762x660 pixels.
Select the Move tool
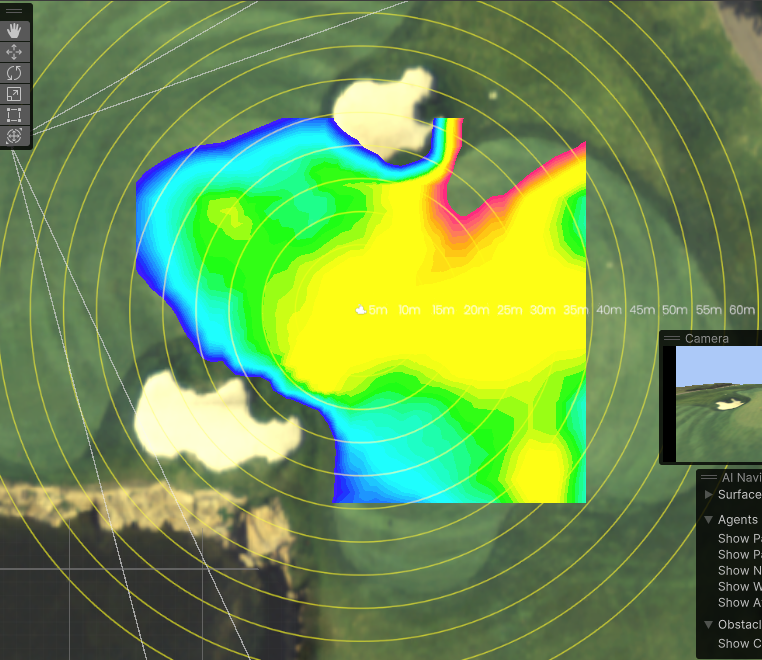[x=14, y=52]
